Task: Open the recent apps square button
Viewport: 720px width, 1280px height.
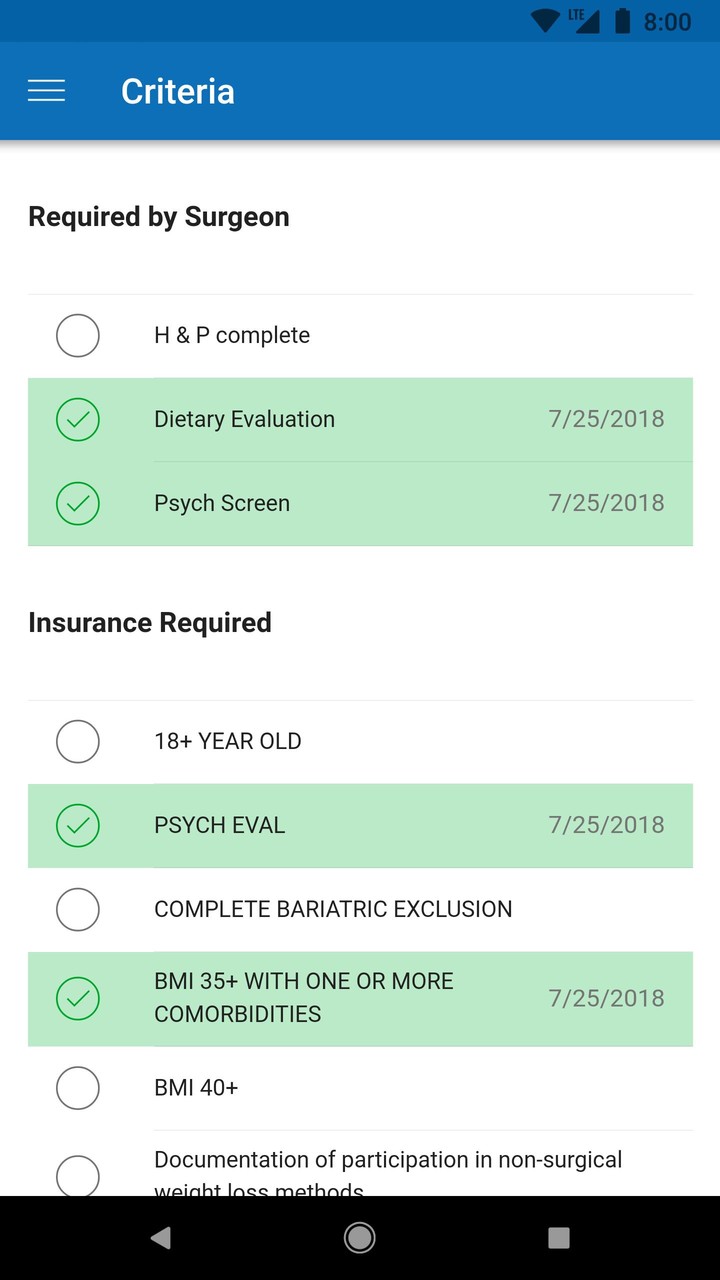Action: (x=559, y=1238)
